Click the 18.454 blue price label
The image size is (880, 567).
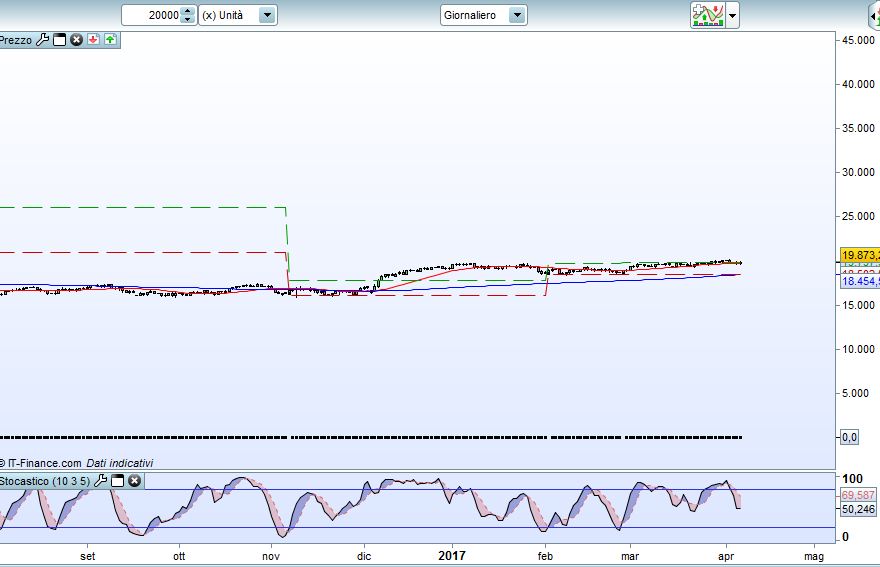tap(860, 281)
